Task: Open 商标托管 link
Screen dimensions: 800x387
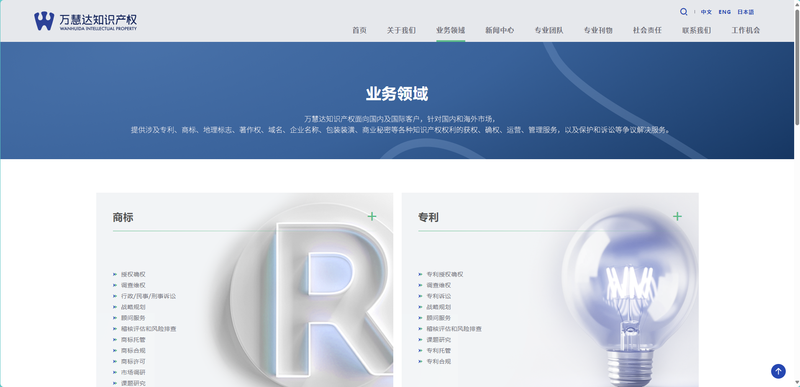Action: (133, 340)
